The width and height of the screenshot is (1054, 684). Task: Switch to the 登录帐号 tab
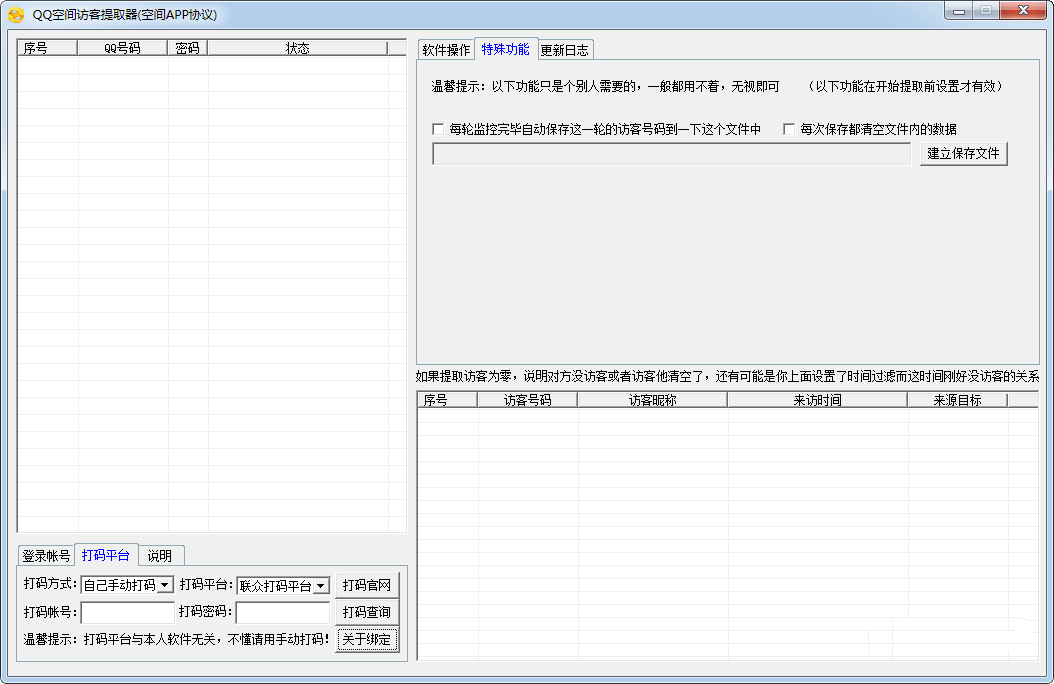pyautogui.click(x=46, y=556)
